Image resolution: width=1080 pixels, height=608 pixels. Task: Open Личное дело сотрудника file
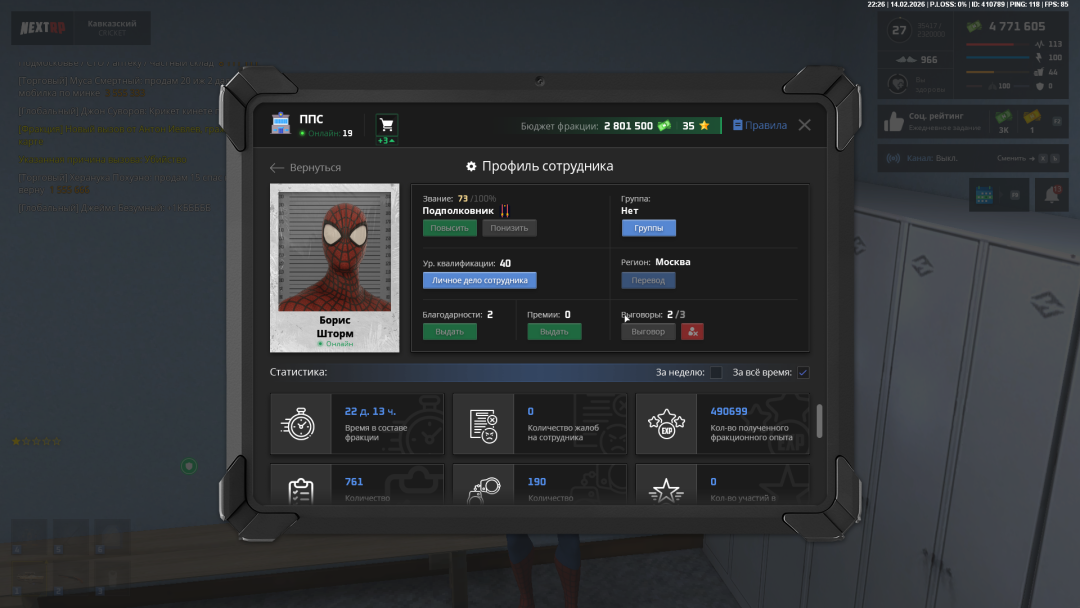coord(479,280)
